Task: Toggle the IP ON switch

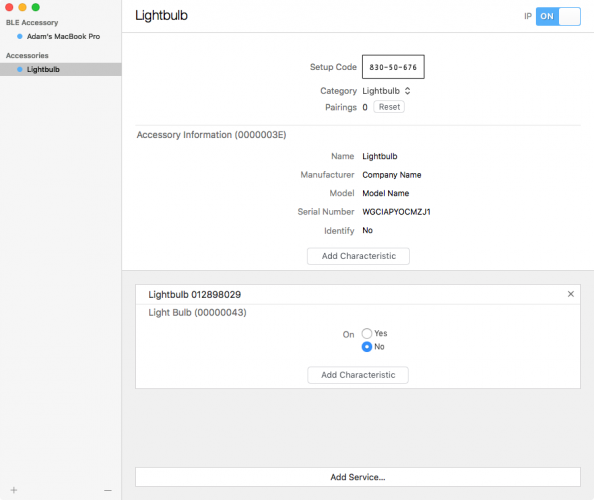Action: coord(558,16)
